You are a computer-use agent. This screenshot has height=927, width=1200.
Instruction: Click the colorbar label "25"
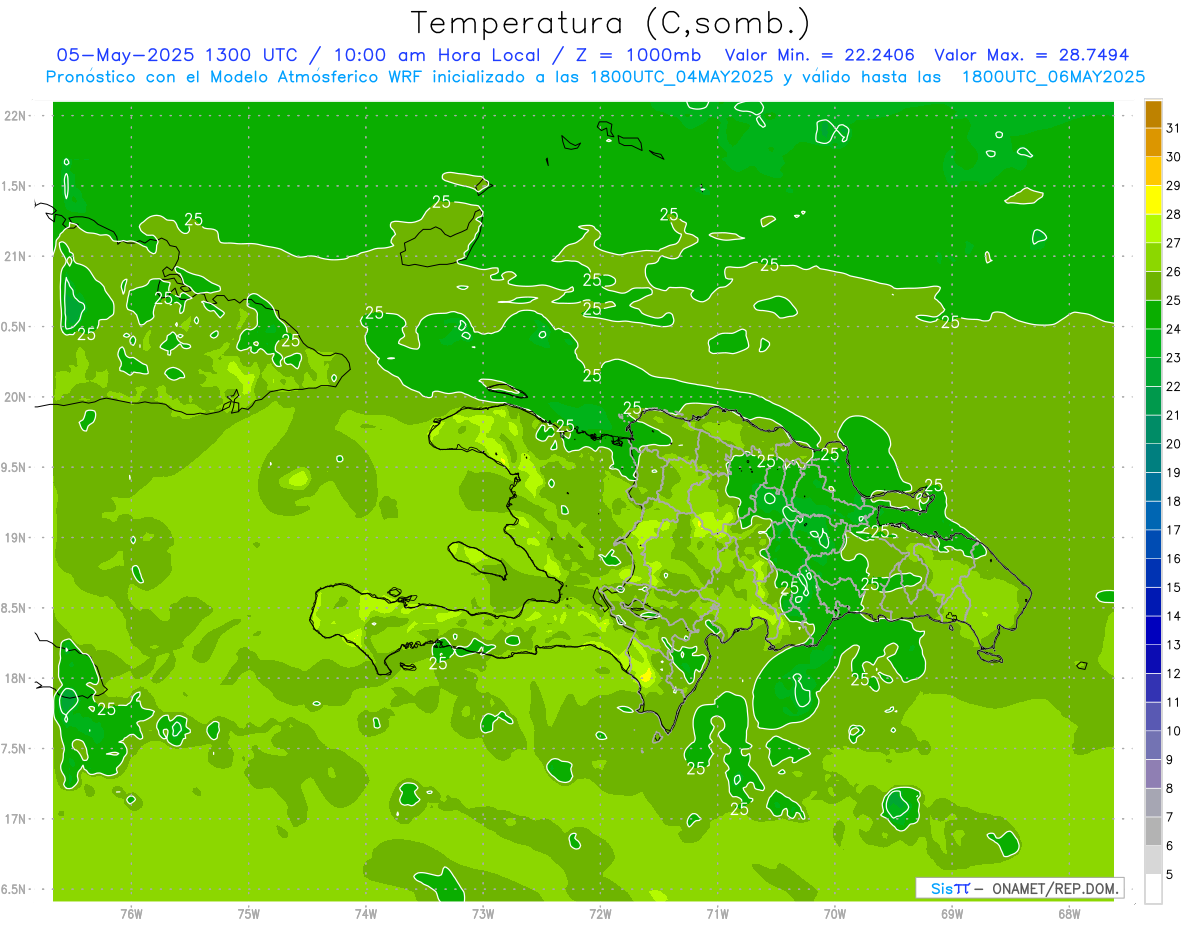point(1174,300)
